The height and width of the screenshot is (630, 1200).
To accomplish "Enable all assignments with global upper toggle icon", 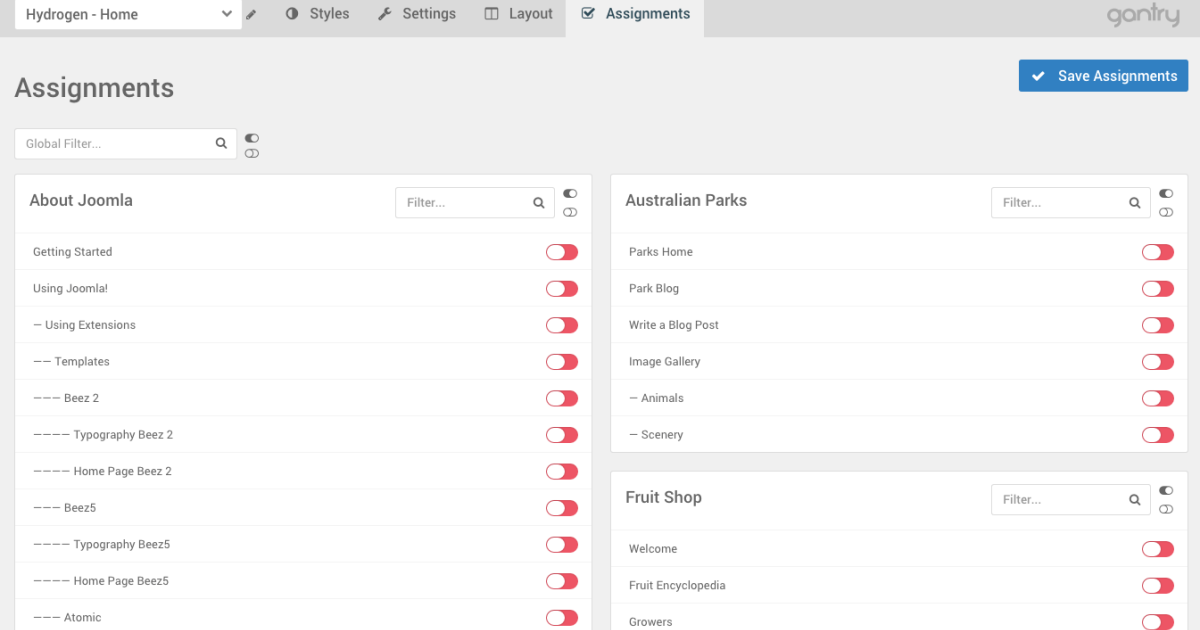I will pos(252,138).
